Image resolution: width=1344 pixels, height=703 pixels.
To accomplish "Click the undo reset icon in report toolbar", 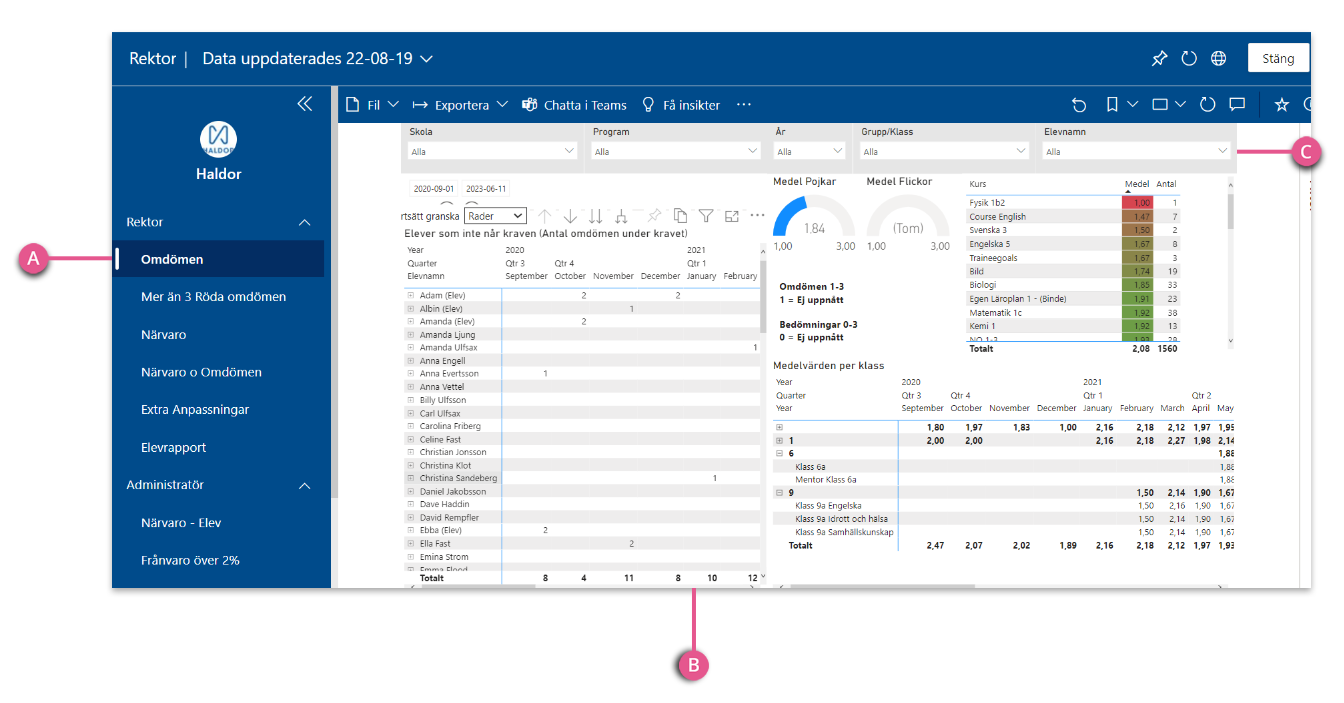I will 1079,104.
